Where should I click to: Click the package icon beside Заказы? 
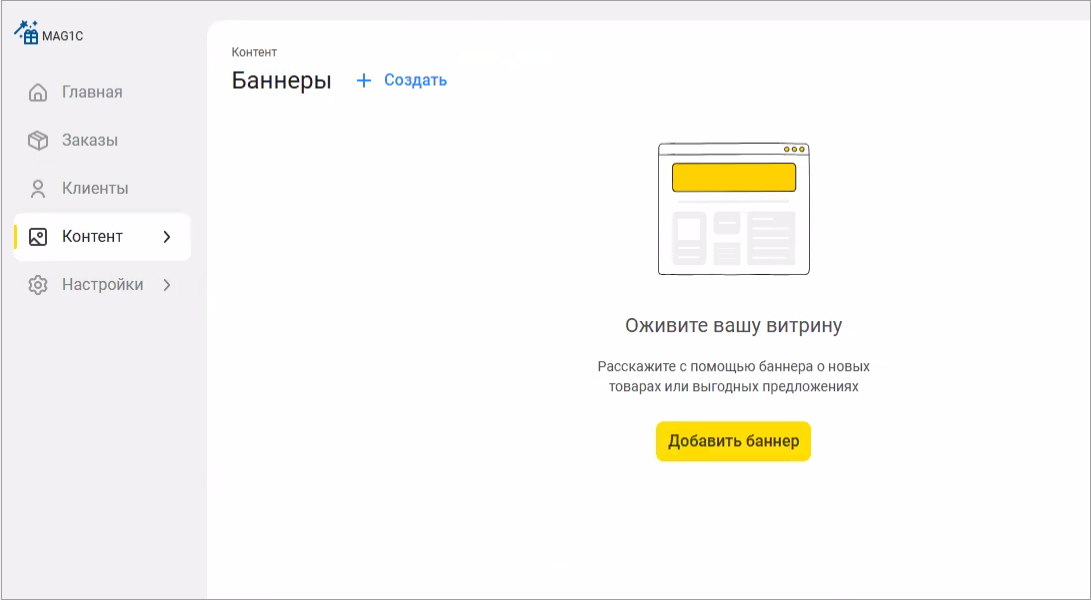pos(38,140)
